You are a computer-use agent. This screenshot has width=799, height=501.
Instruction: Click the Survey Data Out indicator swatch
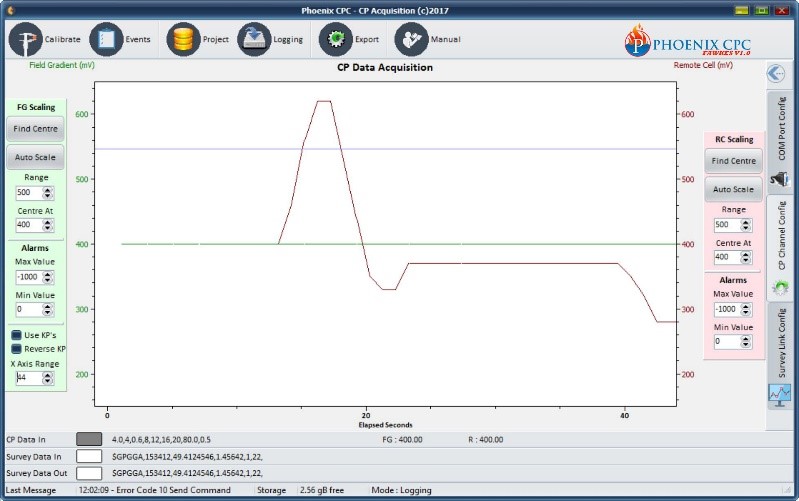point(90,472)
